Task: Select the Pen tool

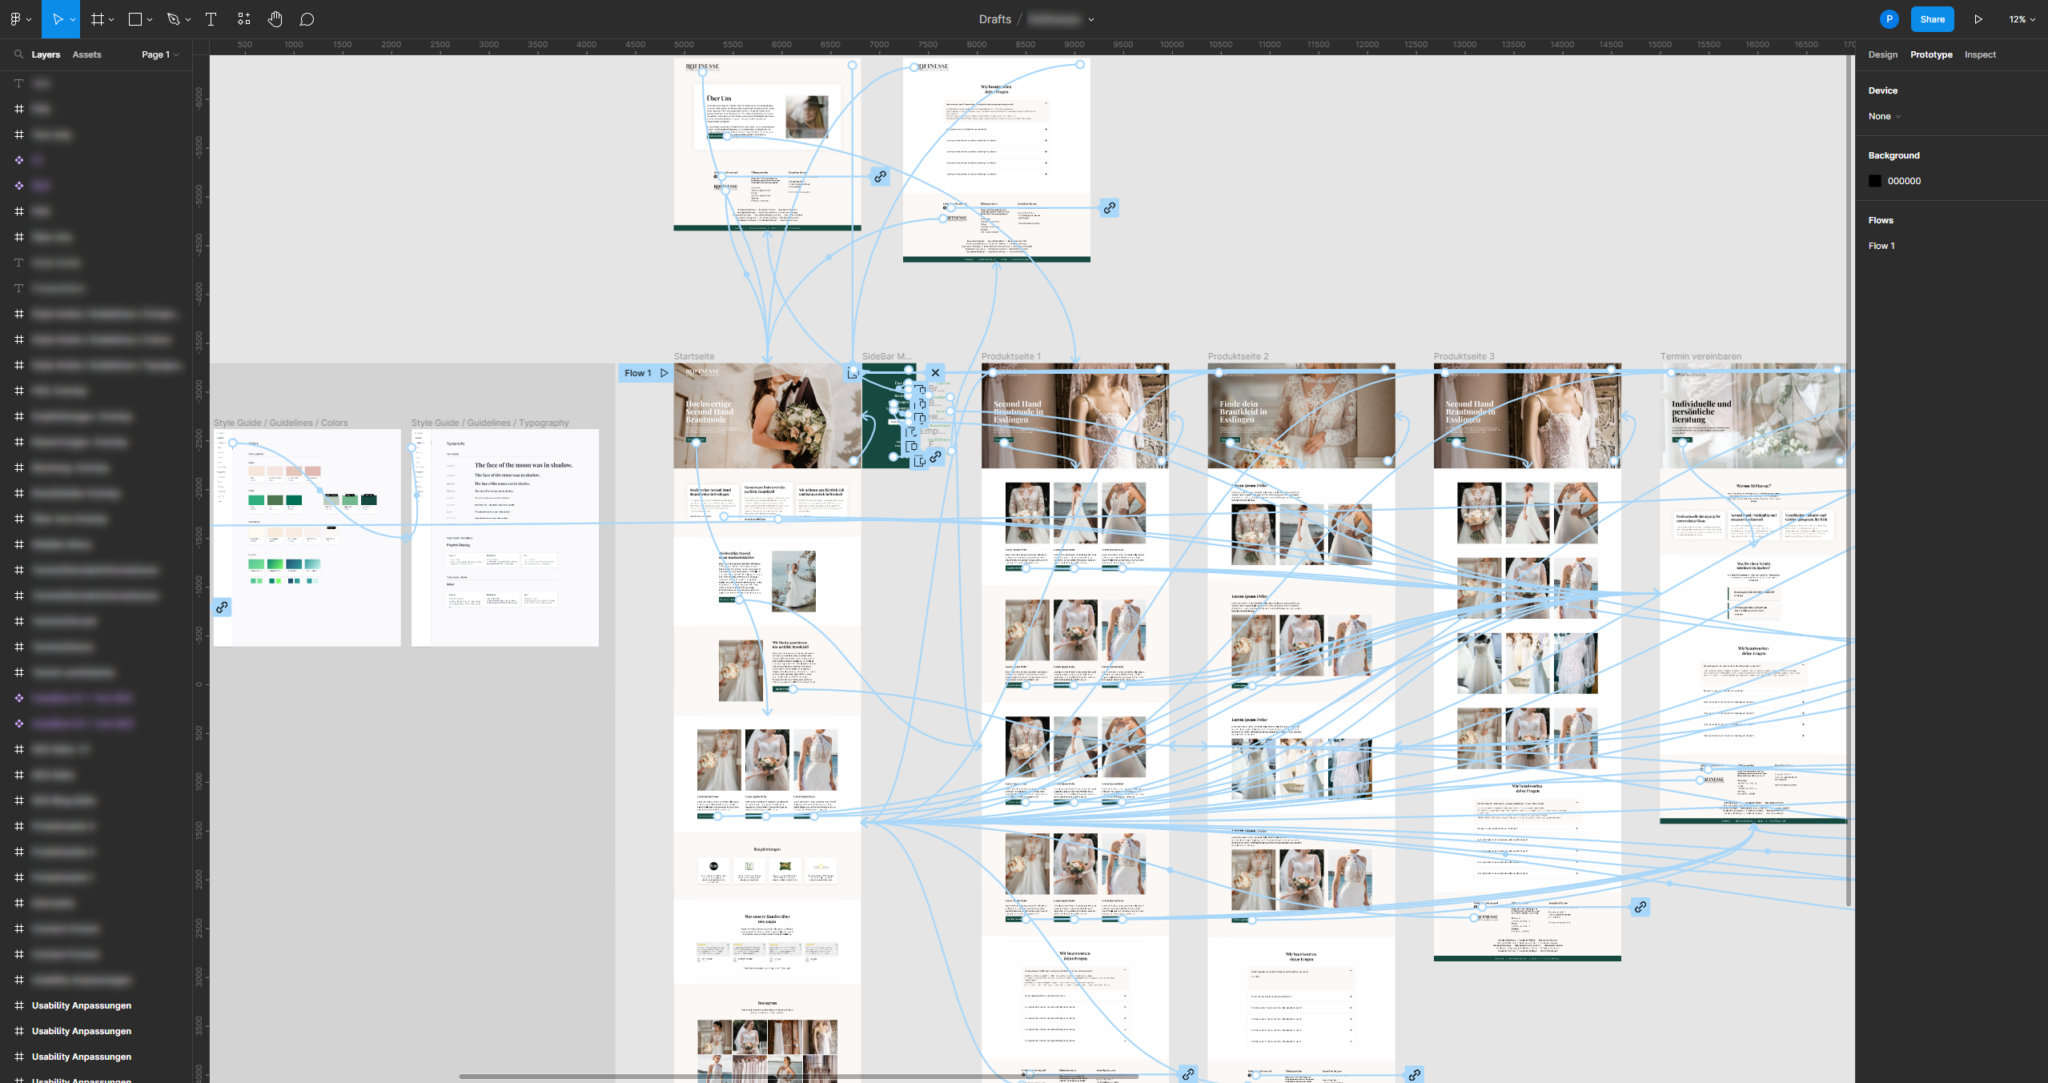Action: coord(172,18)
